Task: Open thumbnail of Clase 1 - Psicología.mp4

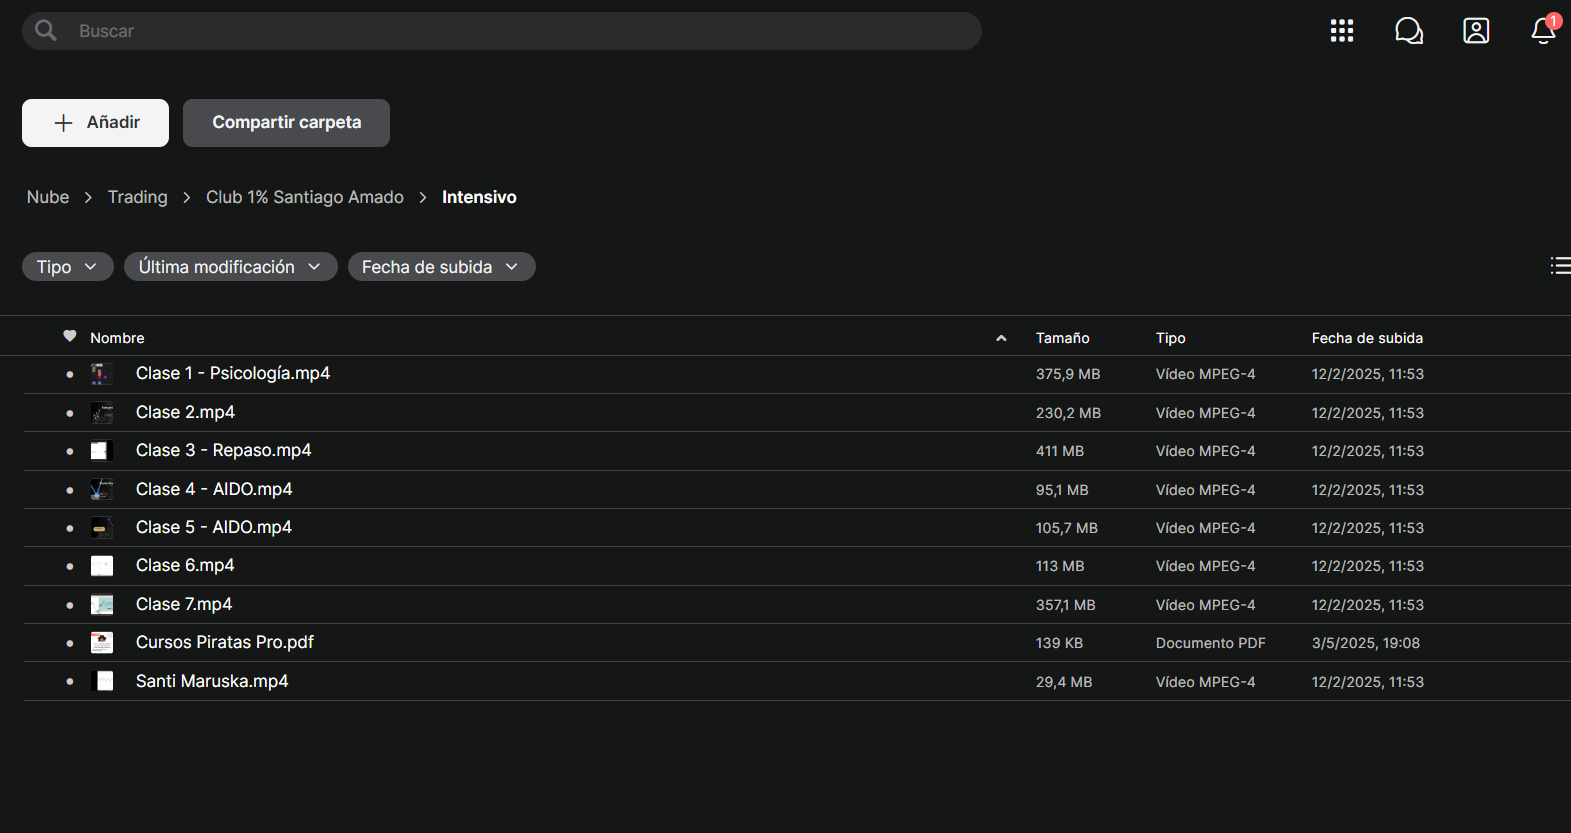Action: (102, 374)
